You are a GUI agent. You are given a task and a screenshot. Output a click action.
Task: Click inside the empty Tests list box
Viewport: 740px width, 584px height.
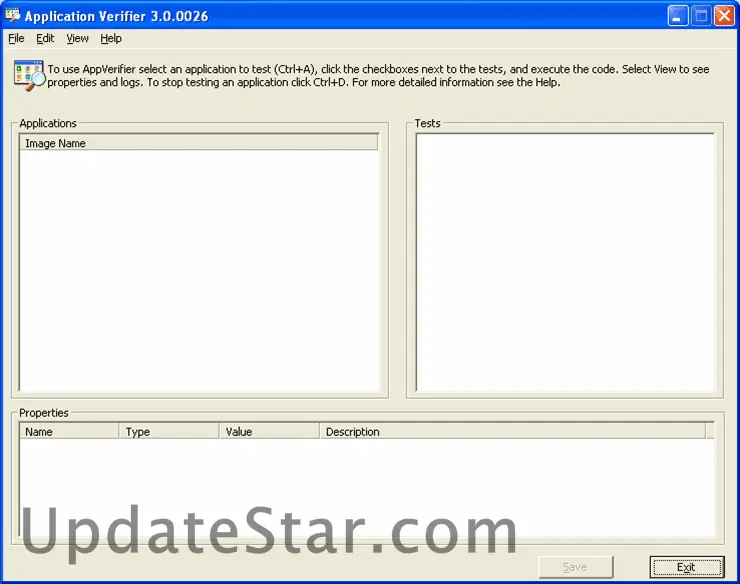[x=565, y=262]
